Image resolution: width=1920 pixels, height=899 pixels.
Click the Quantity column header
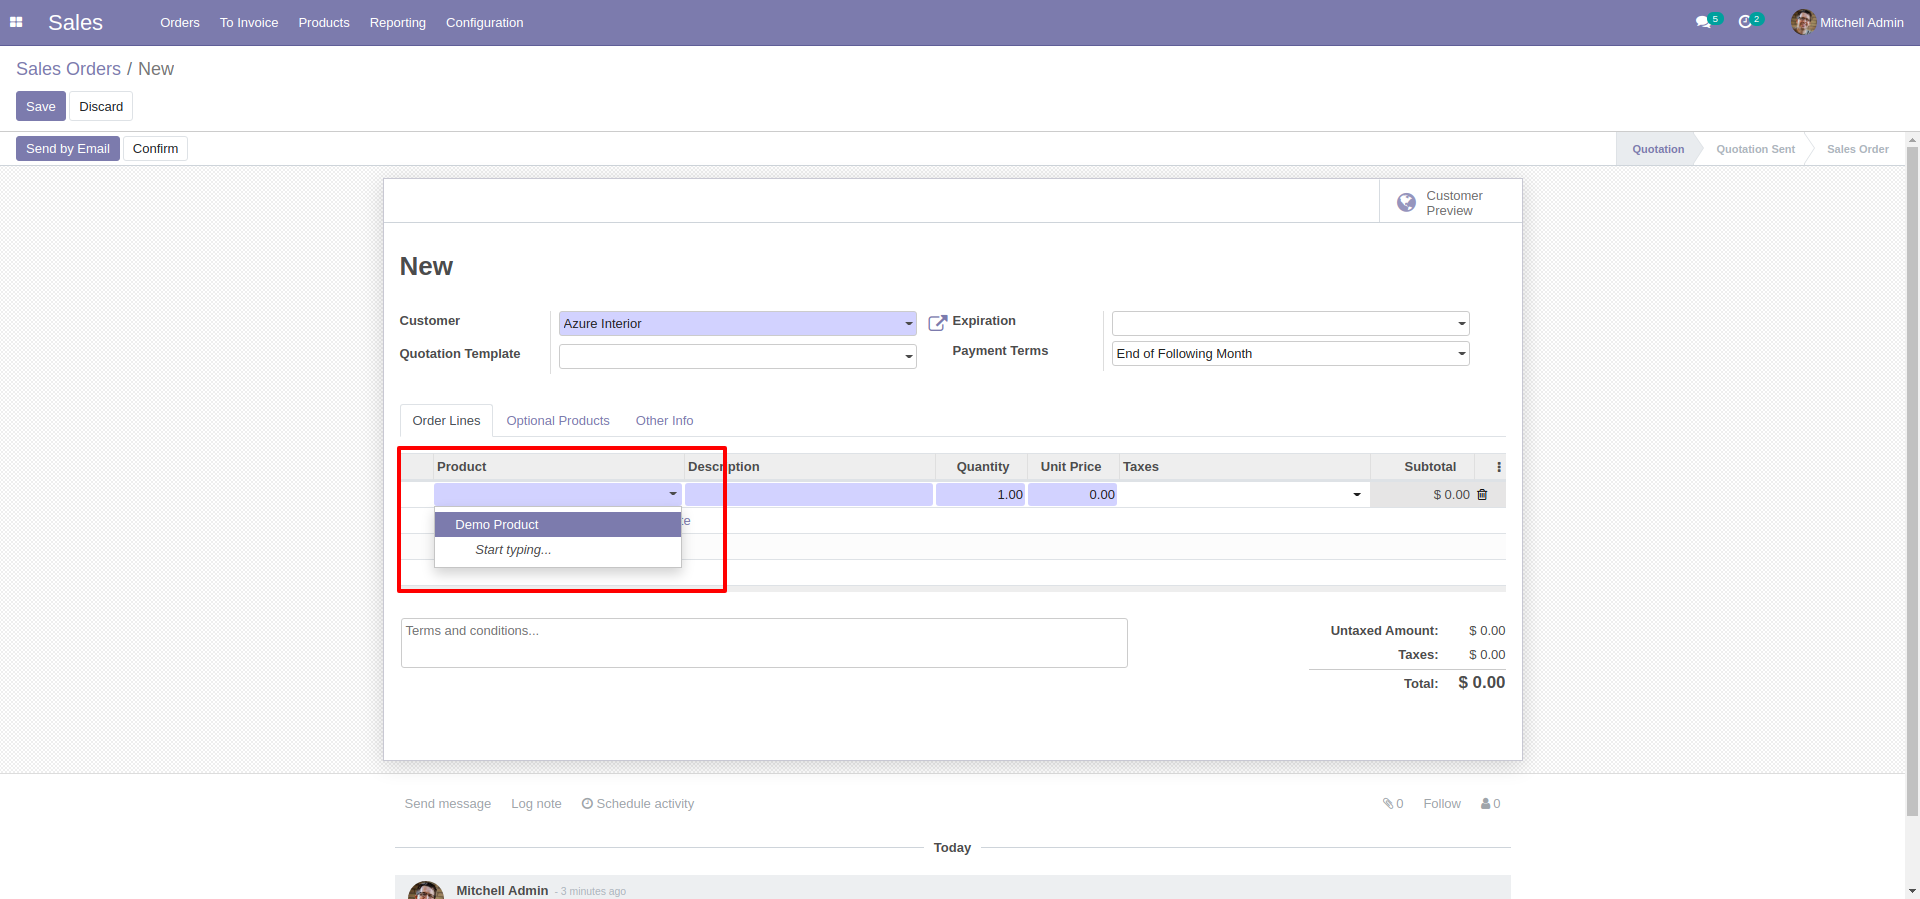click(x=982, y=467)
